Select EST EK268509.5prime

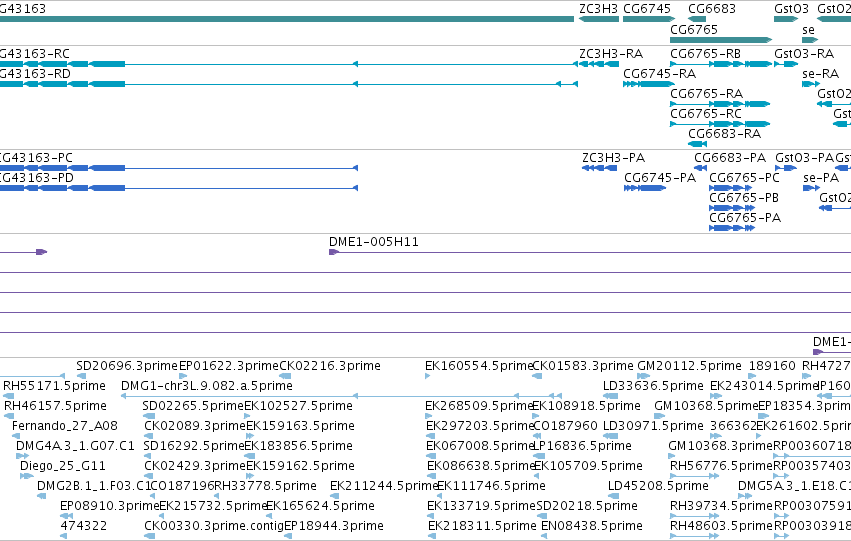click(429, 416)
